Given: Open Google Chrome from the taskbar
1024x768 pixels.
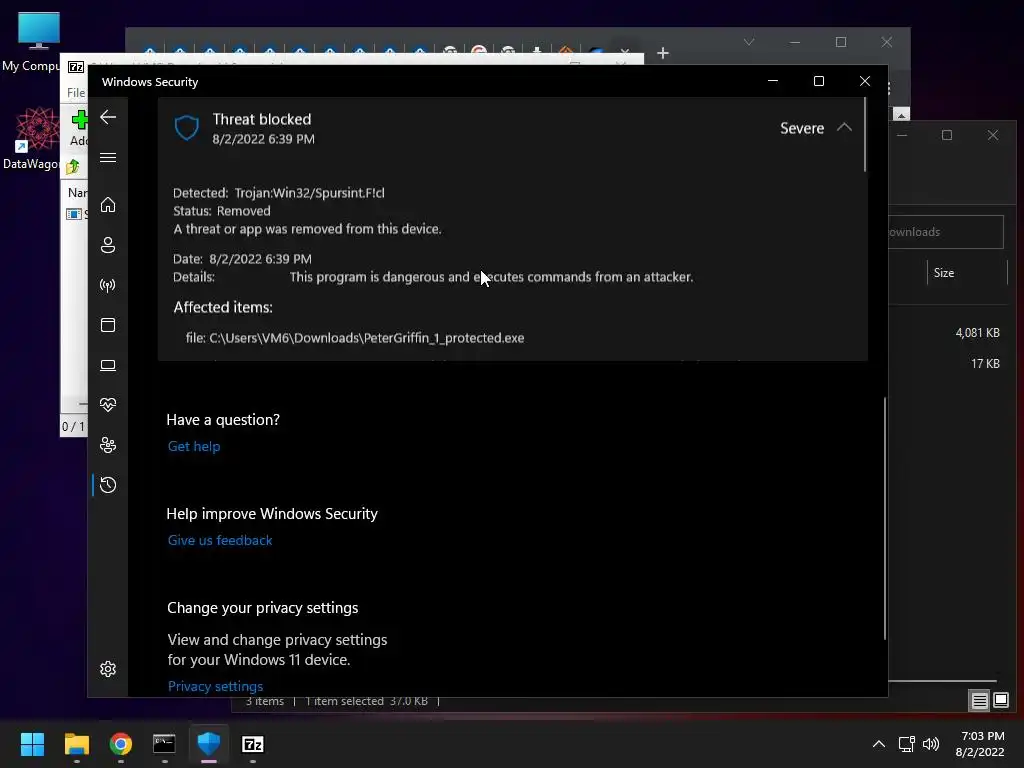Looking at the screenshot, I should [x=121, y=744].
